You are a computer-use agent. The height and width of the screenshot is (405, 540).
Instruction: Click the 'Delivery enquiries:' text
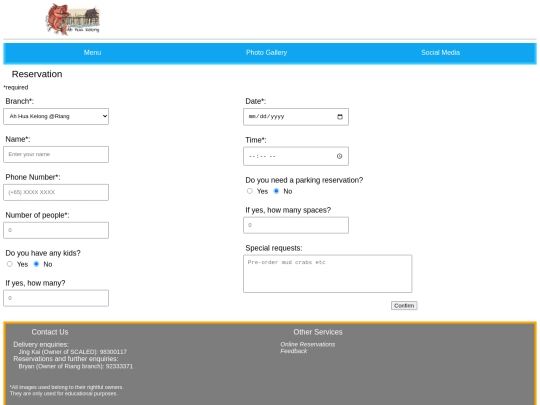(x=41, y=344)
